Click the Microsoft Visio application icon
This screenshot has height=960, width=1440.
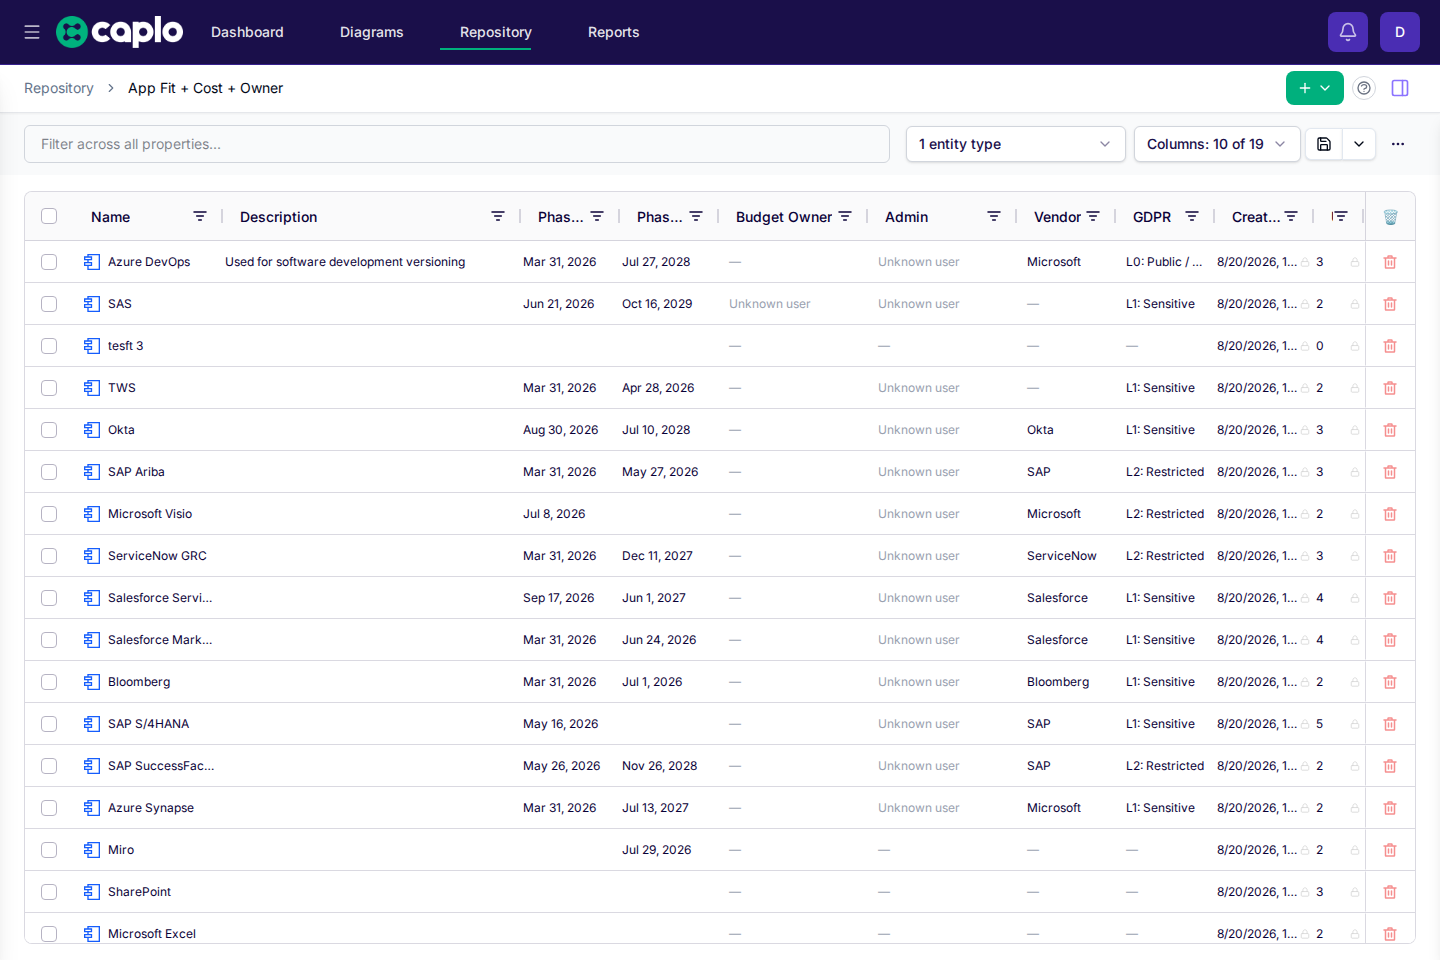(92, 514)
